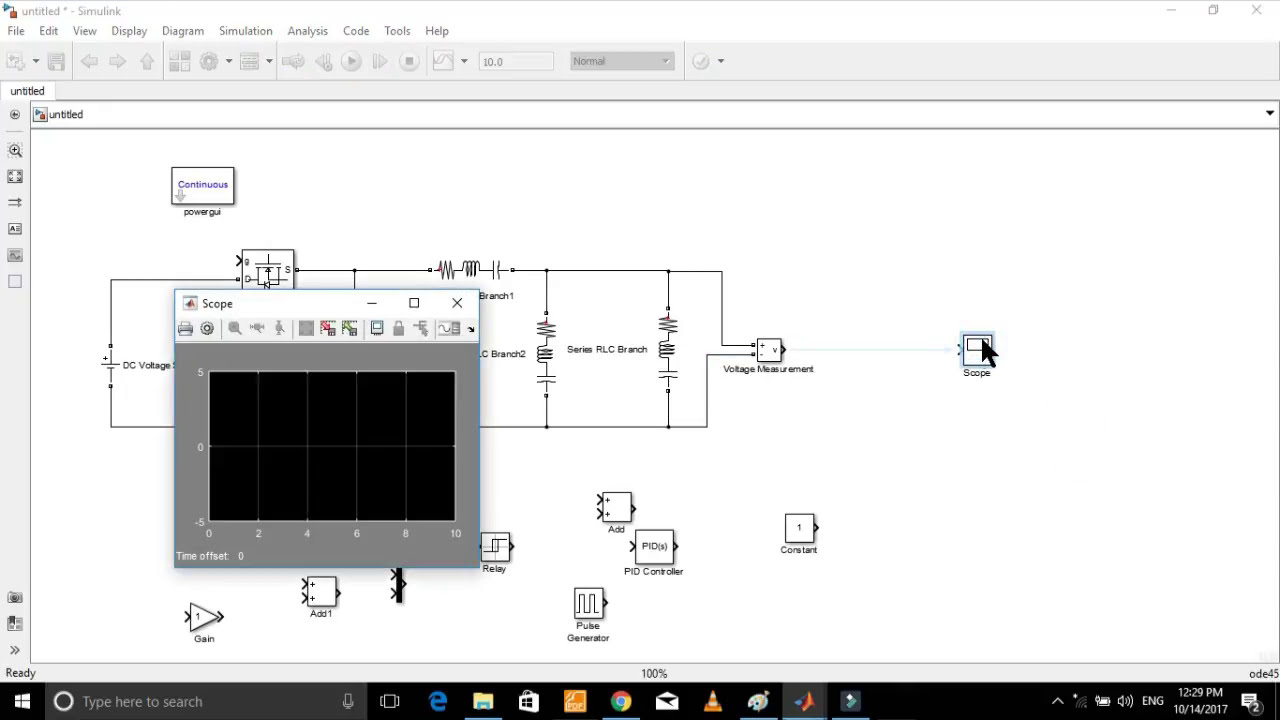Expand the Data Inspector dropdown arrow
The height and width of the screenshot is (720, 1280).
coord(464,61)
